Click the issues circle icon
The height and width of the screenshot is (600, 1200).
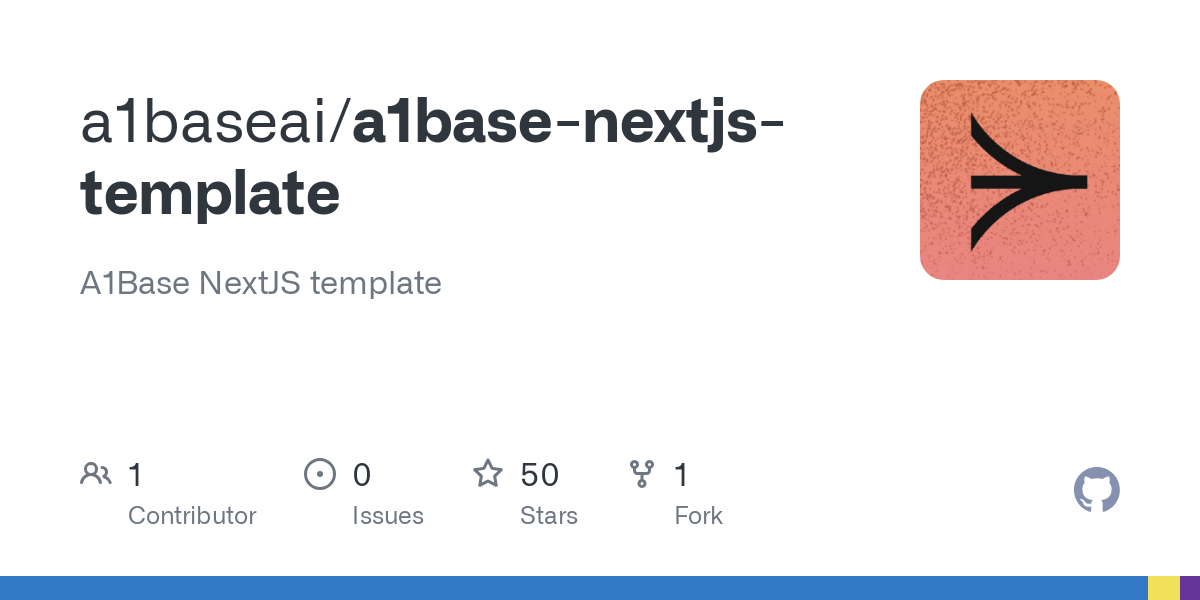(319, 474)
